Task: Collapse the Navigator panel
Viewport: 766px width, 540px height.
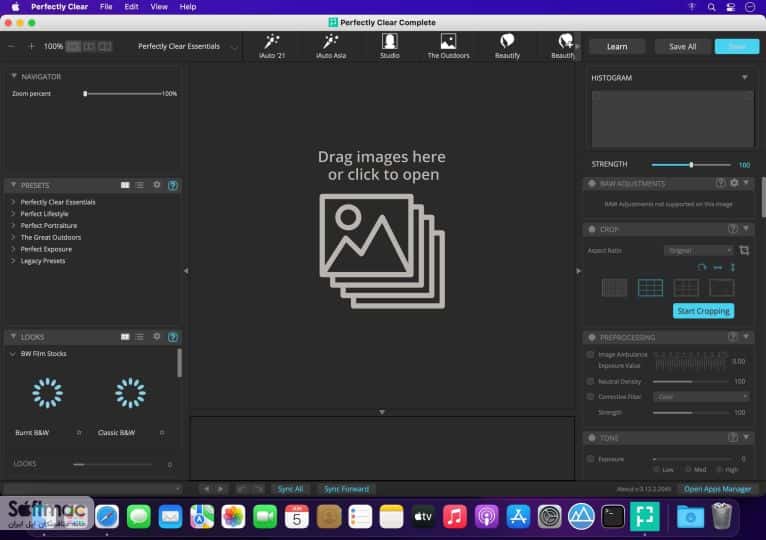Action: [14, 76]
